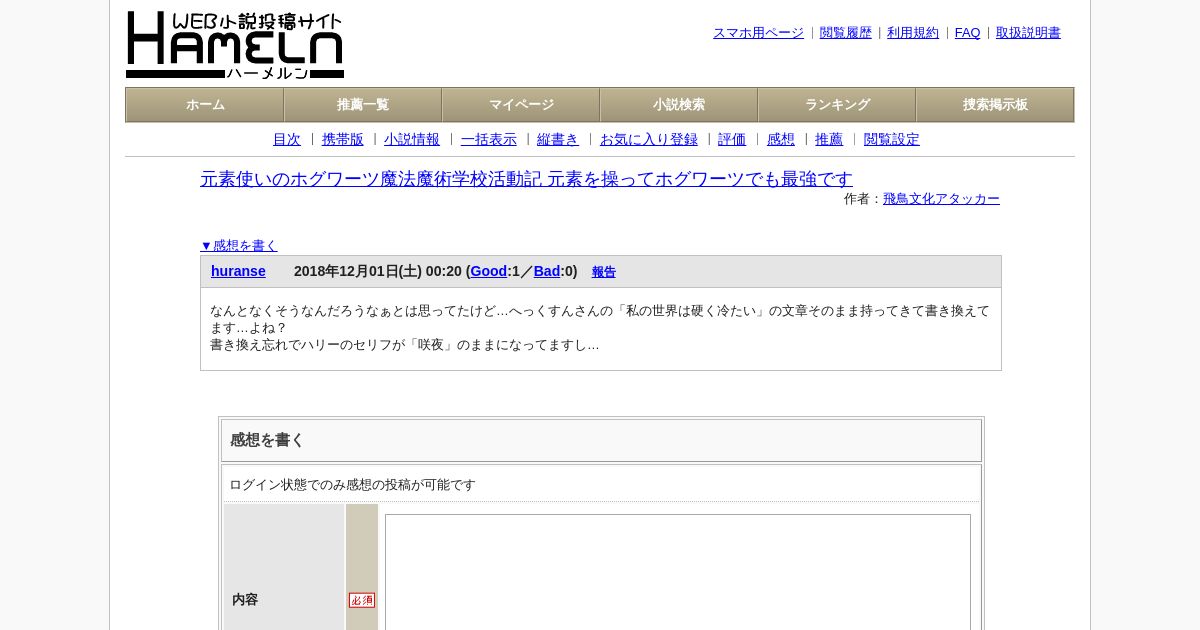Open the 目次 link
The width and height of the screenshot is (1200, 630).
point(287,139)
